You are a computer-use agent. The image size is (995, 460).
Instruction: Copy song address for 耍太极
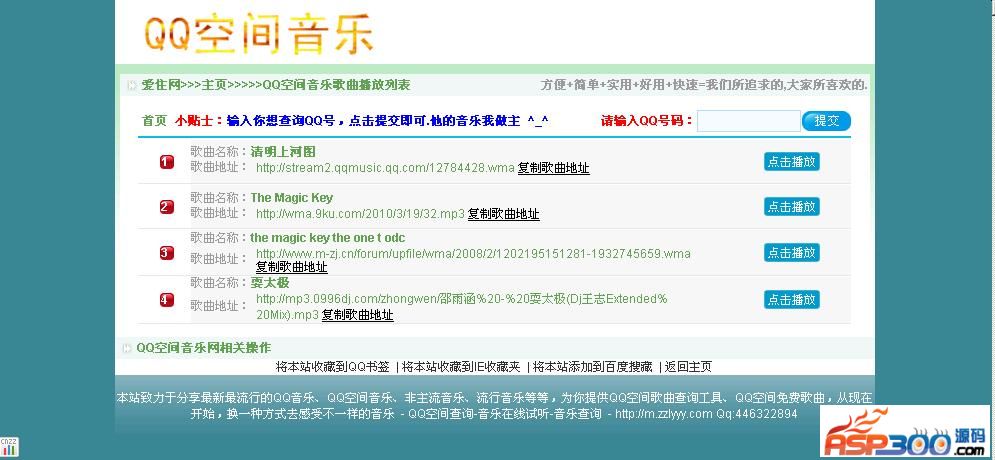pyautogui.click(x=357, y=315)
